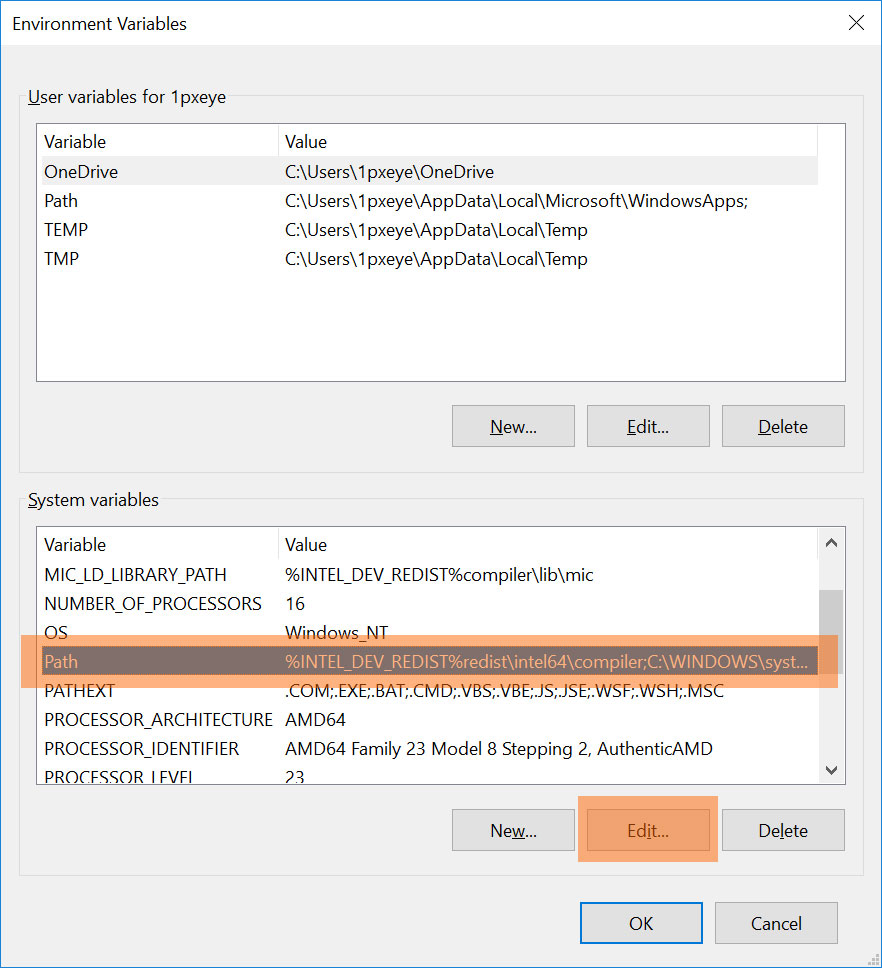The height and width of the screenshot is (968, 882).
Task: Close the Environment Variables dialog
Action: pyautogui.click(x=856, y=23)
